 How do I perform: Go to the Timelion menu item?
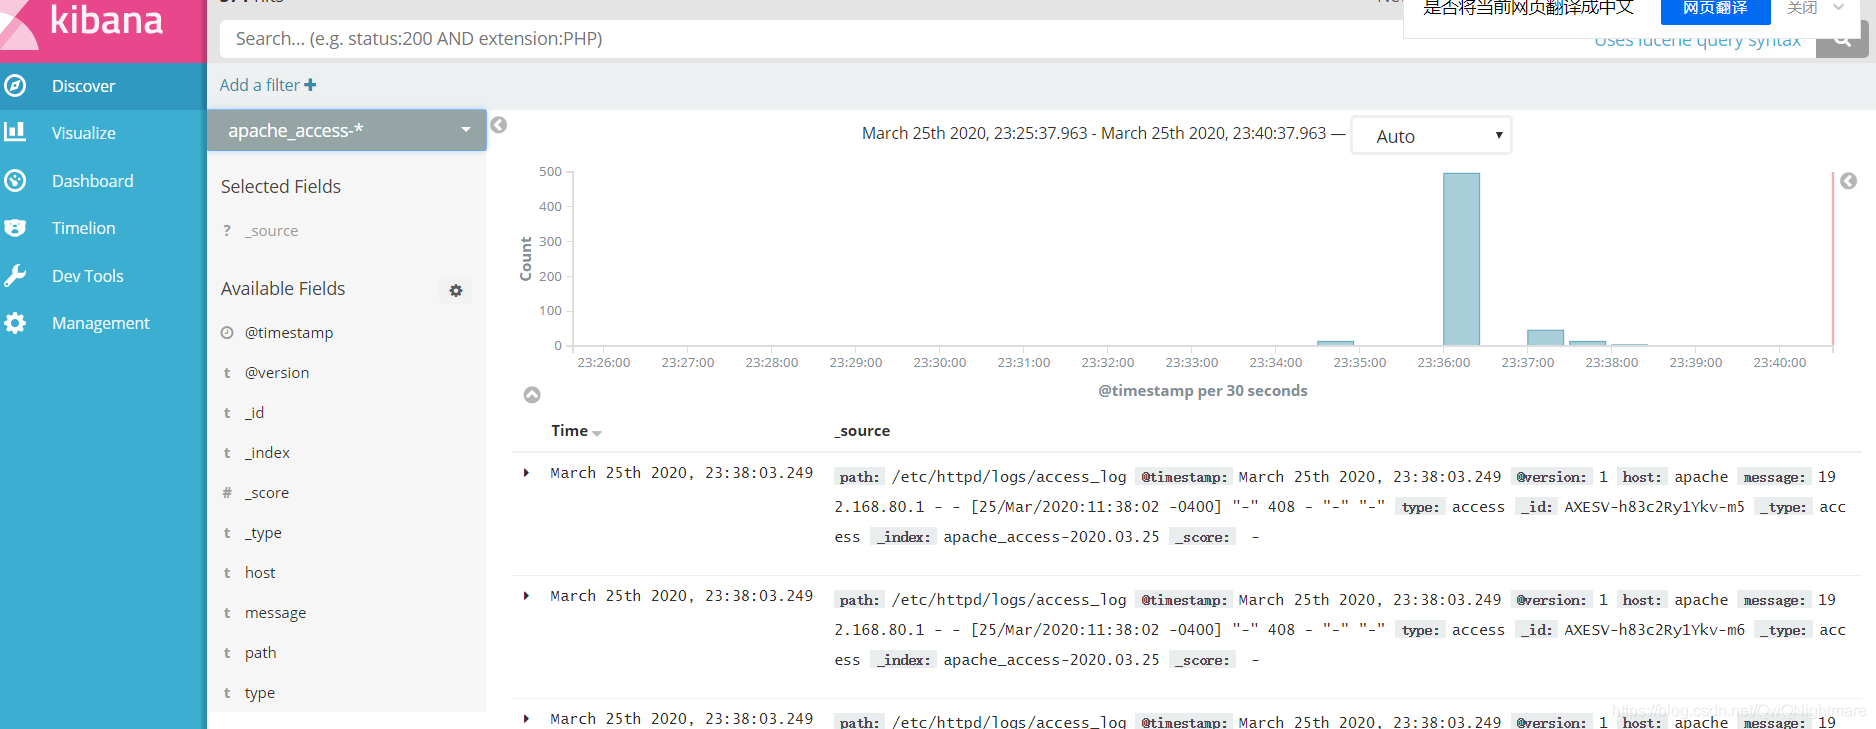pos(83,228)
